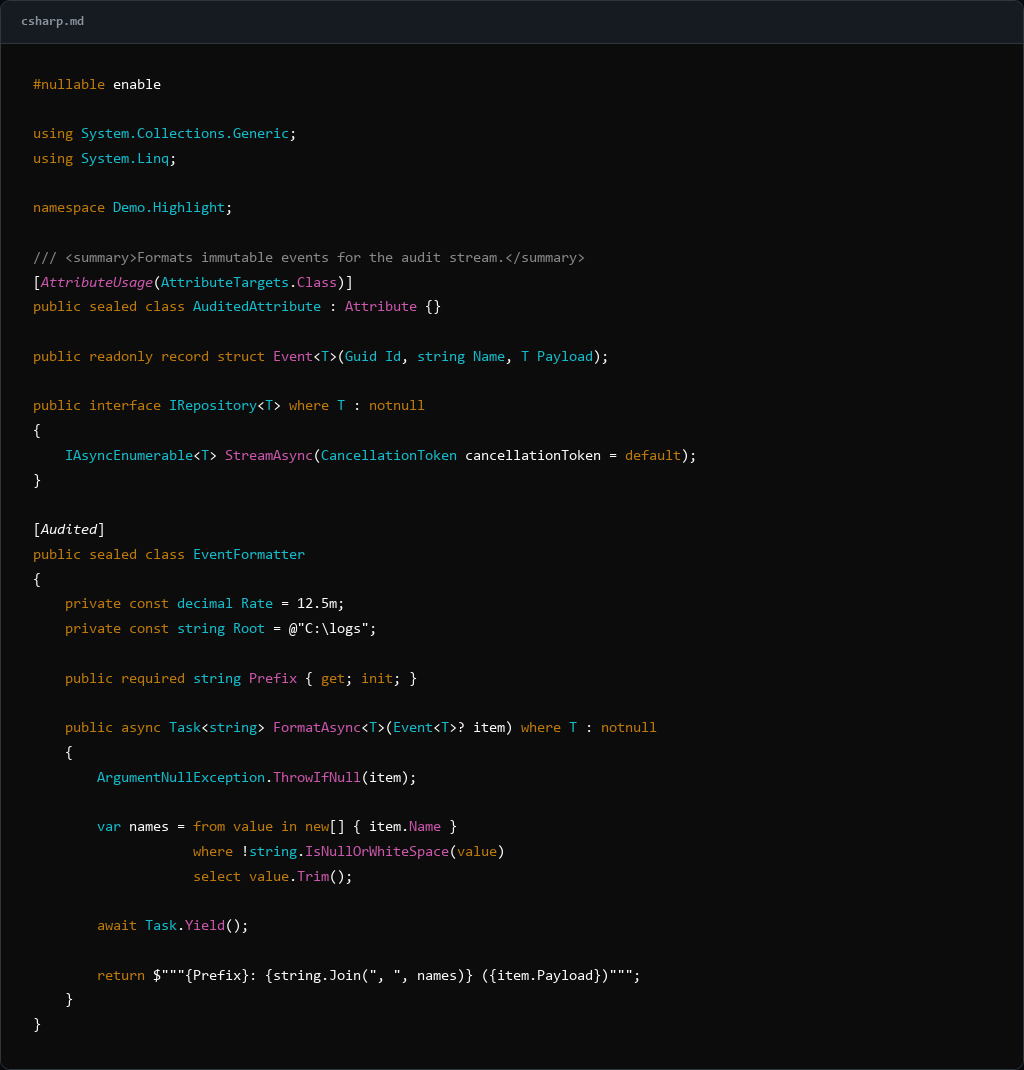The height and width of the screenshot is (1070, 1024).
Task: Click Task<string> return type
Action: click(x=217, y=728)
